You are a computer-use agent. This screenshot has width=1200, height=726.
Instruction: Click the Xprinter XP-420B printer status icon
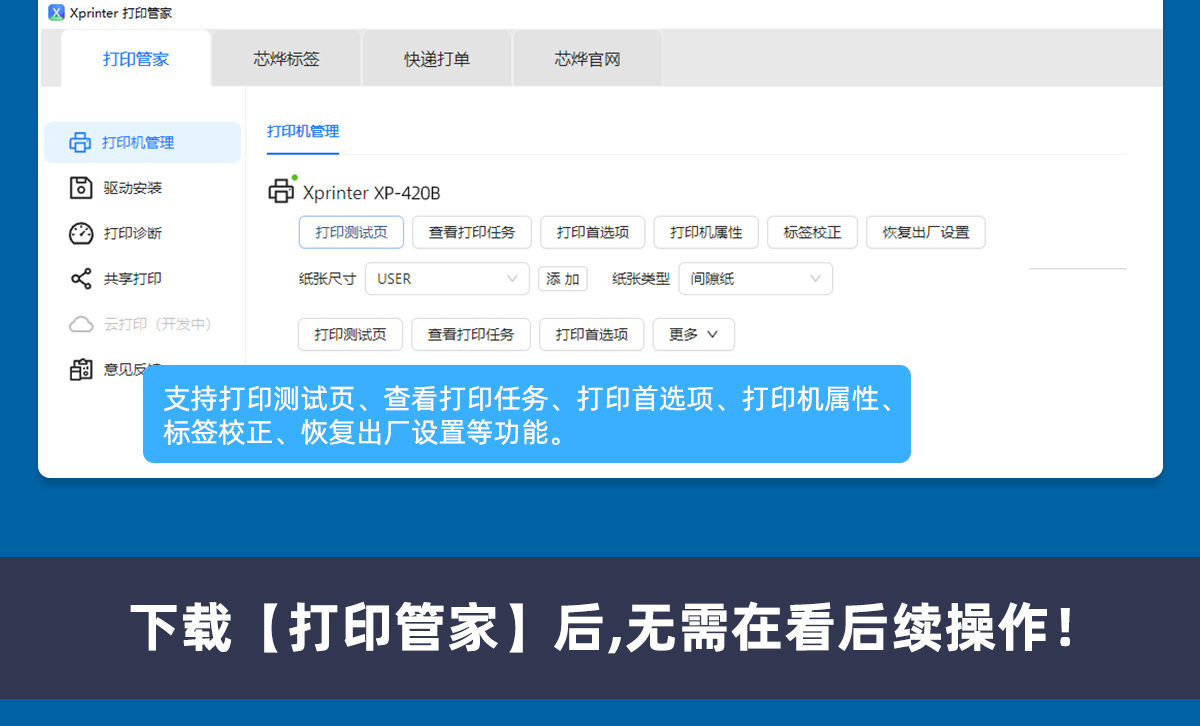click(x=282, y=191)
